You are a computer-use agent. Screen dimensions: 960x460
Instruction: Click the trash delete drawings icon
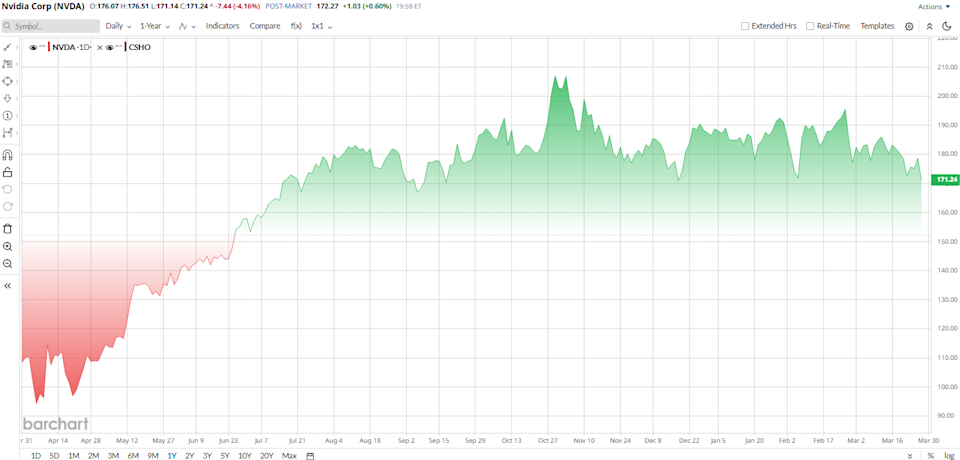click(x=8, y=228)
